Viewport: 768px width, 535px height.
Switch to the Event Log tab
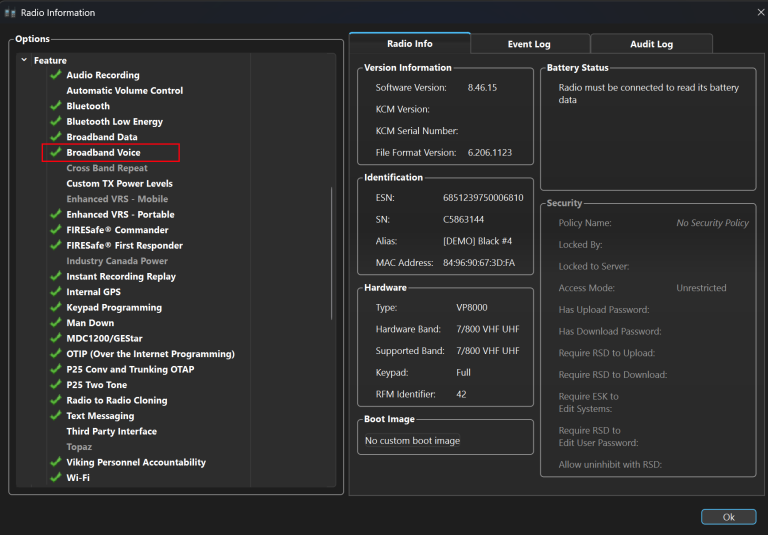529,44
